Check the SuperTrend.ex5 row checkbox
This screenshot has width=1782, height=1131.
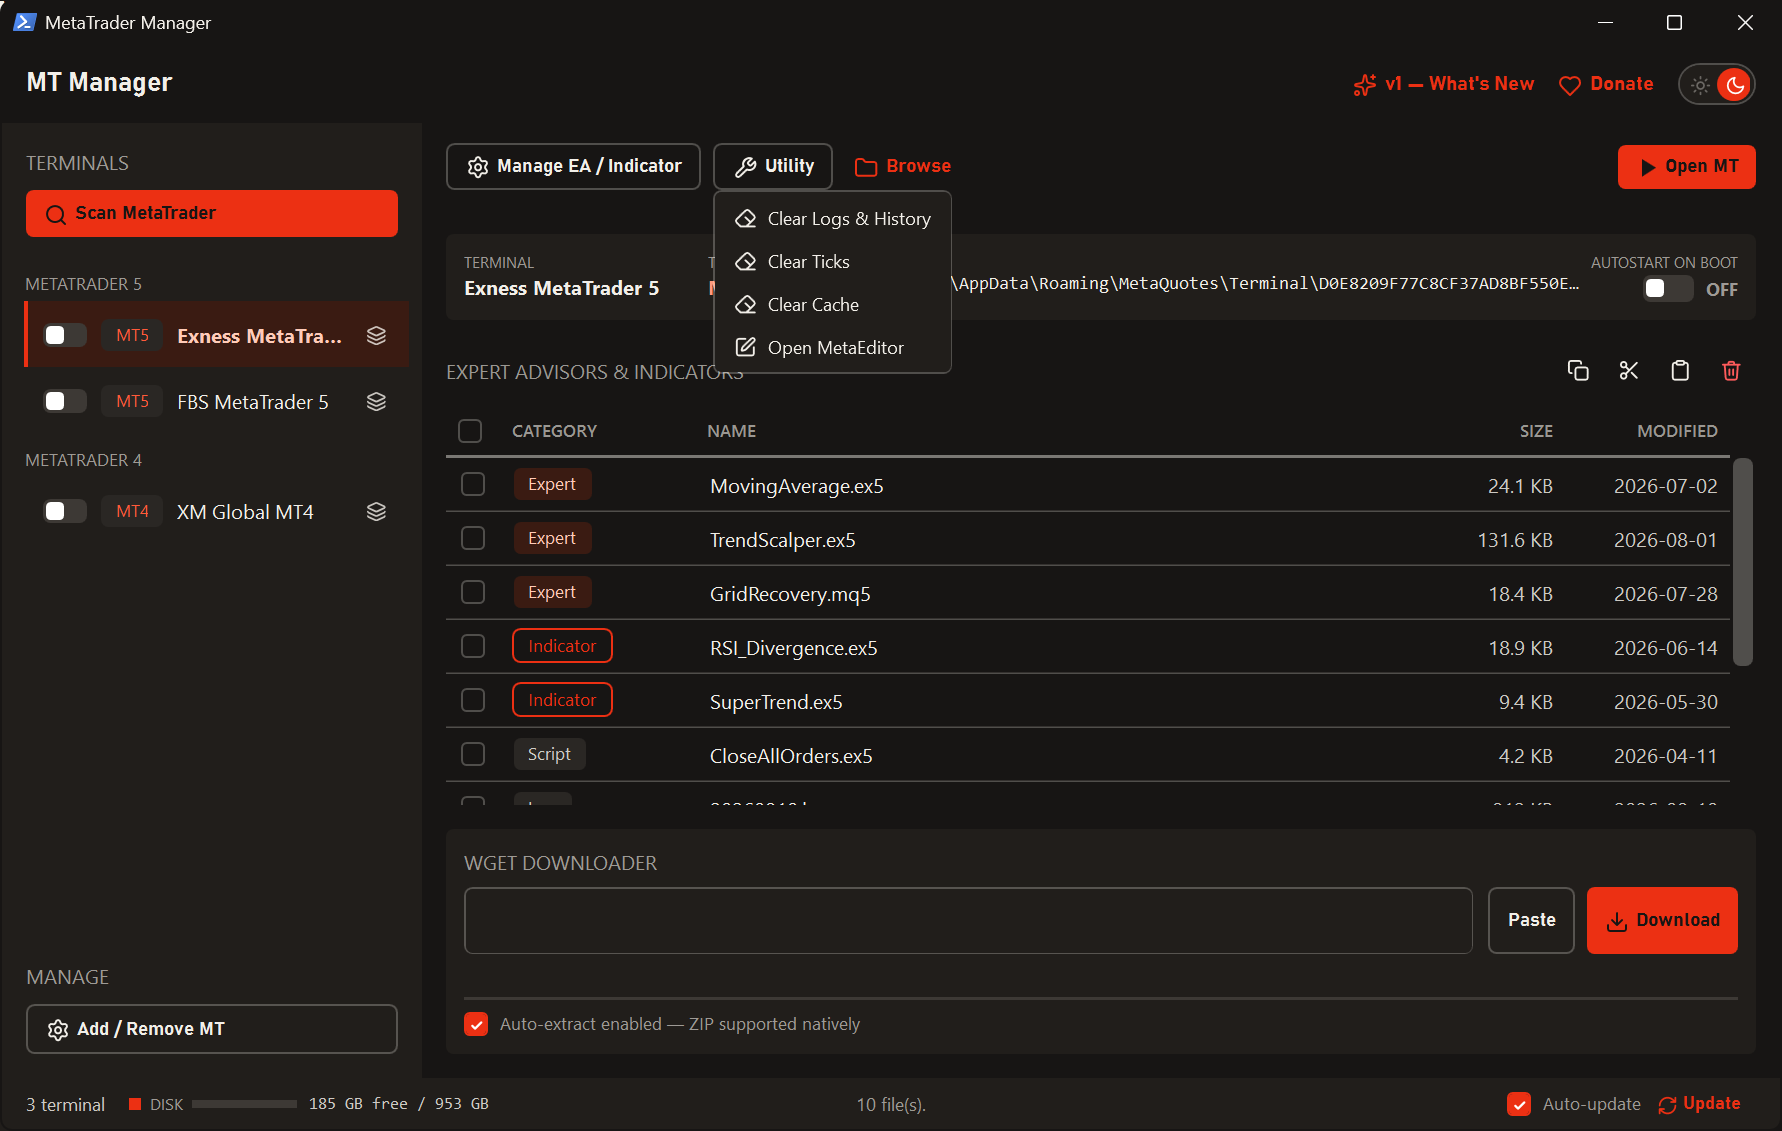pyautogui.click(x=473, y=701)
